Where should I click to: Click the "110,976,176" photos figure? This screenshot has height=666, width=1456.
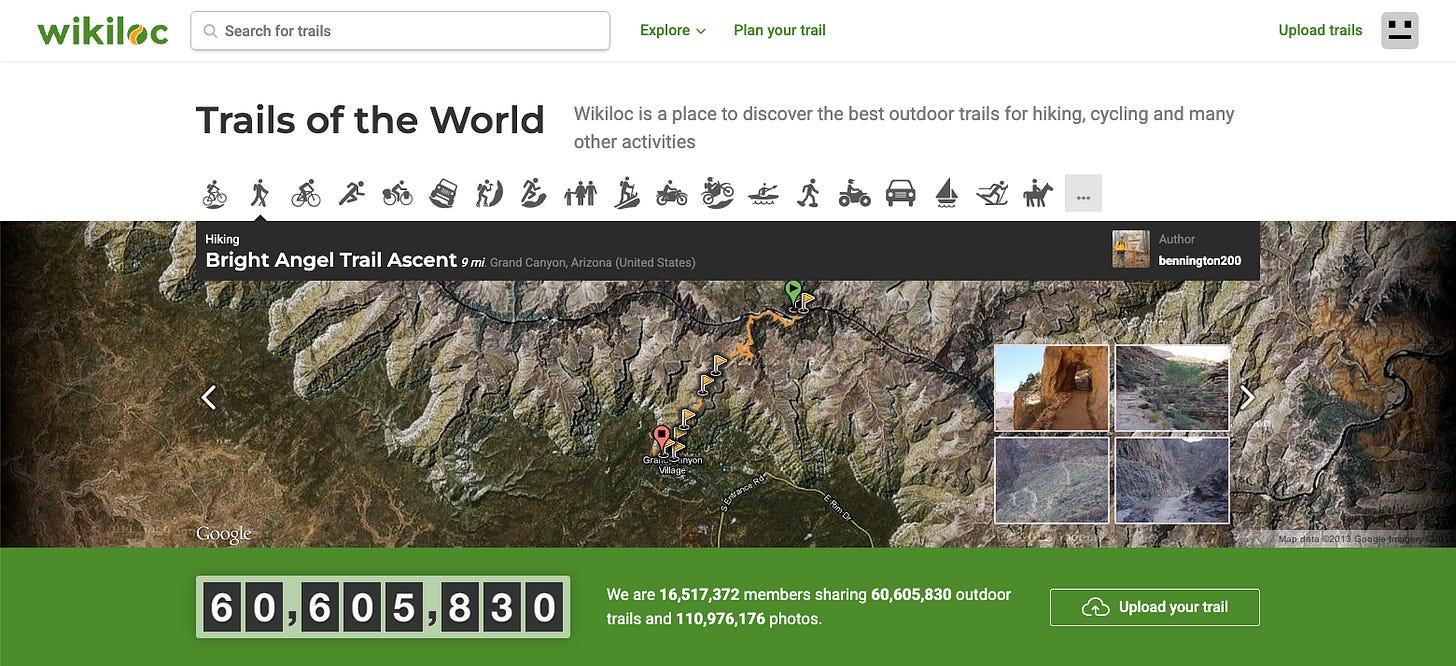click(x=721, y=619)
